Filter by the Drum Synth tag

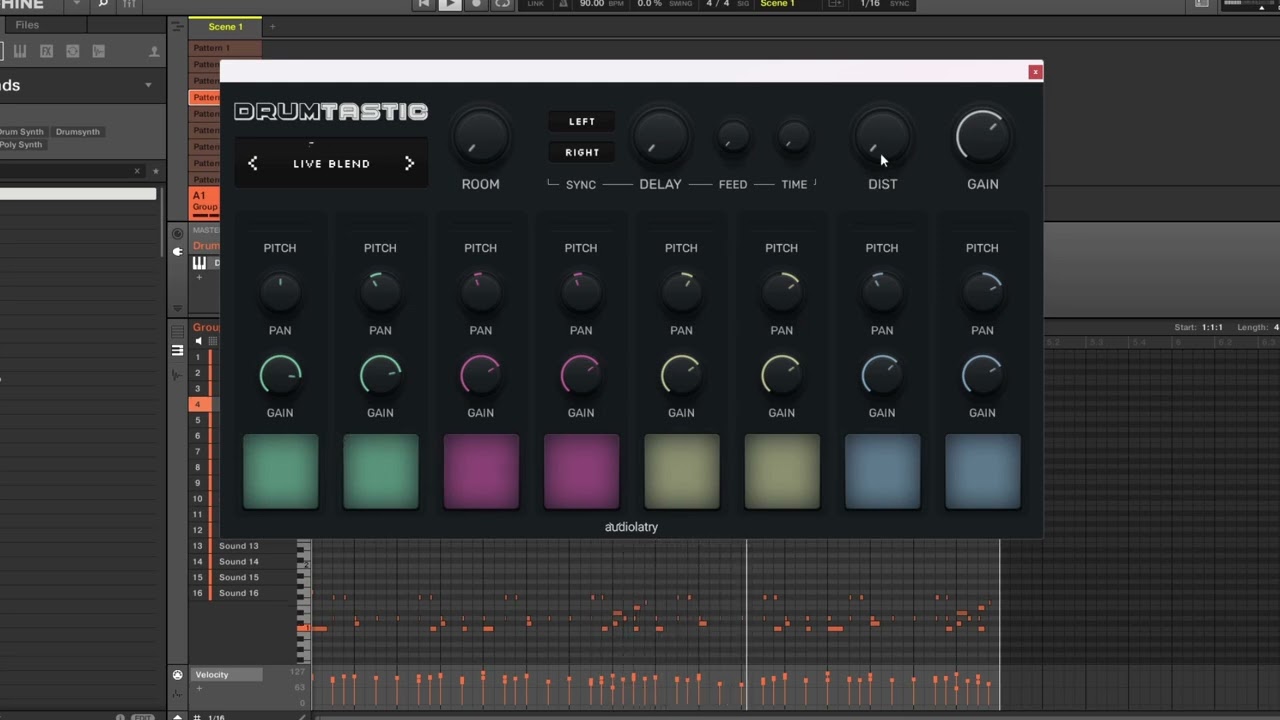pos(22,132)
